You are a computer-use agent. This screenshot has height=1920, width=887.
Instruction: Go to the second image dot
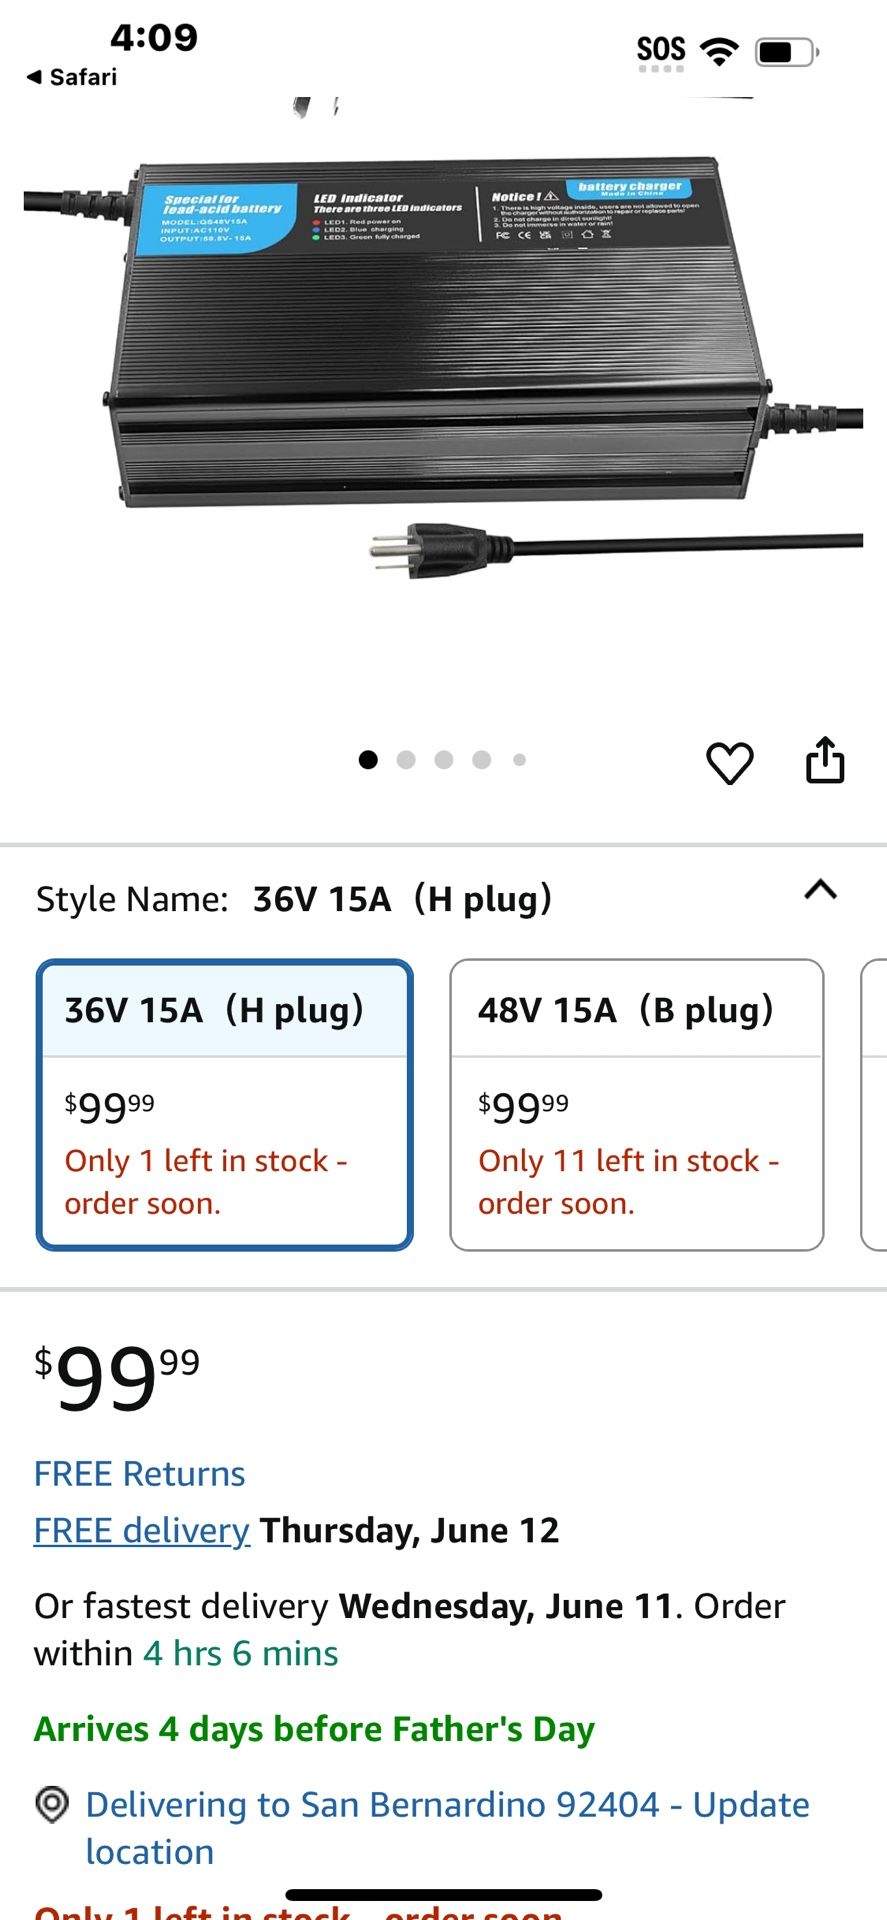(x=406, y=760)
